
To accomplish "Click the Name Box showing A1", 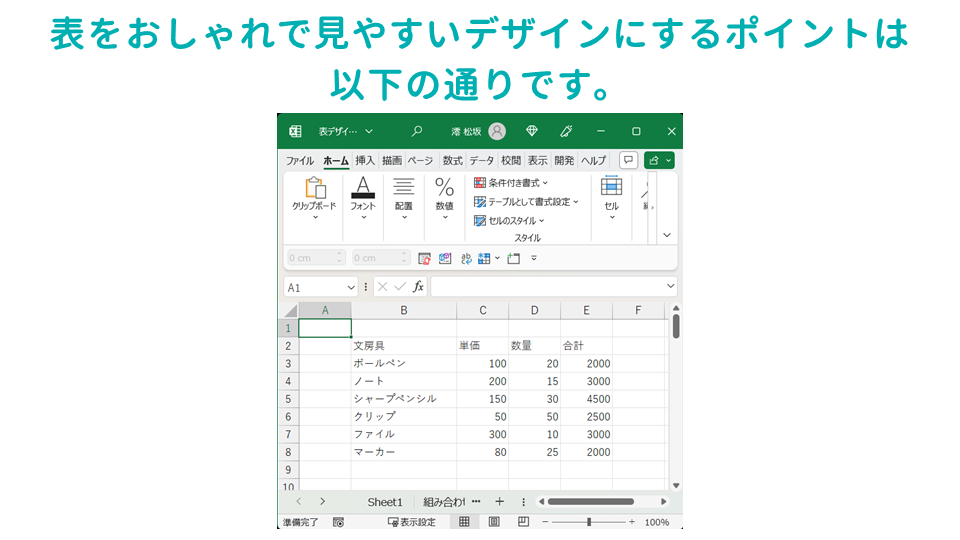I will (x=321, y=287).
